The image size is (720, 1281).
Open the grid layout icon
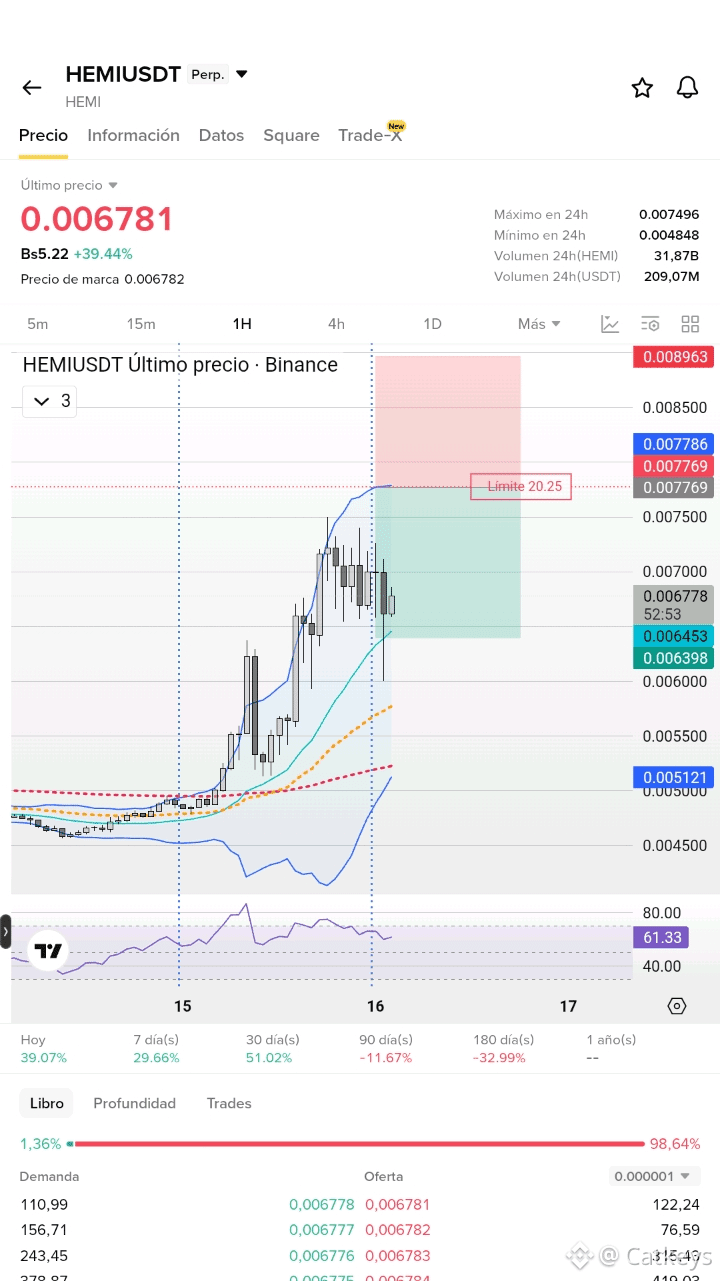[x=690, y=324]
